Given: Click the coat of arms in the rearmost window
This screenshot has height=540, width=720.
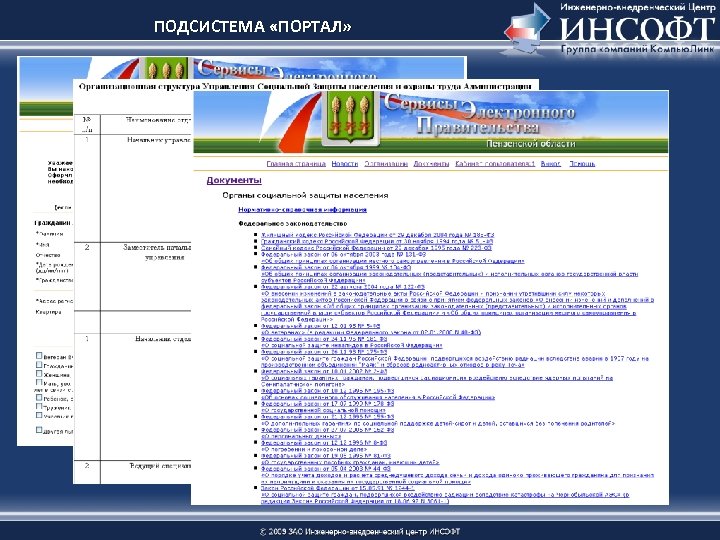Looking at the screenshot, I should [x=166, y=68].
